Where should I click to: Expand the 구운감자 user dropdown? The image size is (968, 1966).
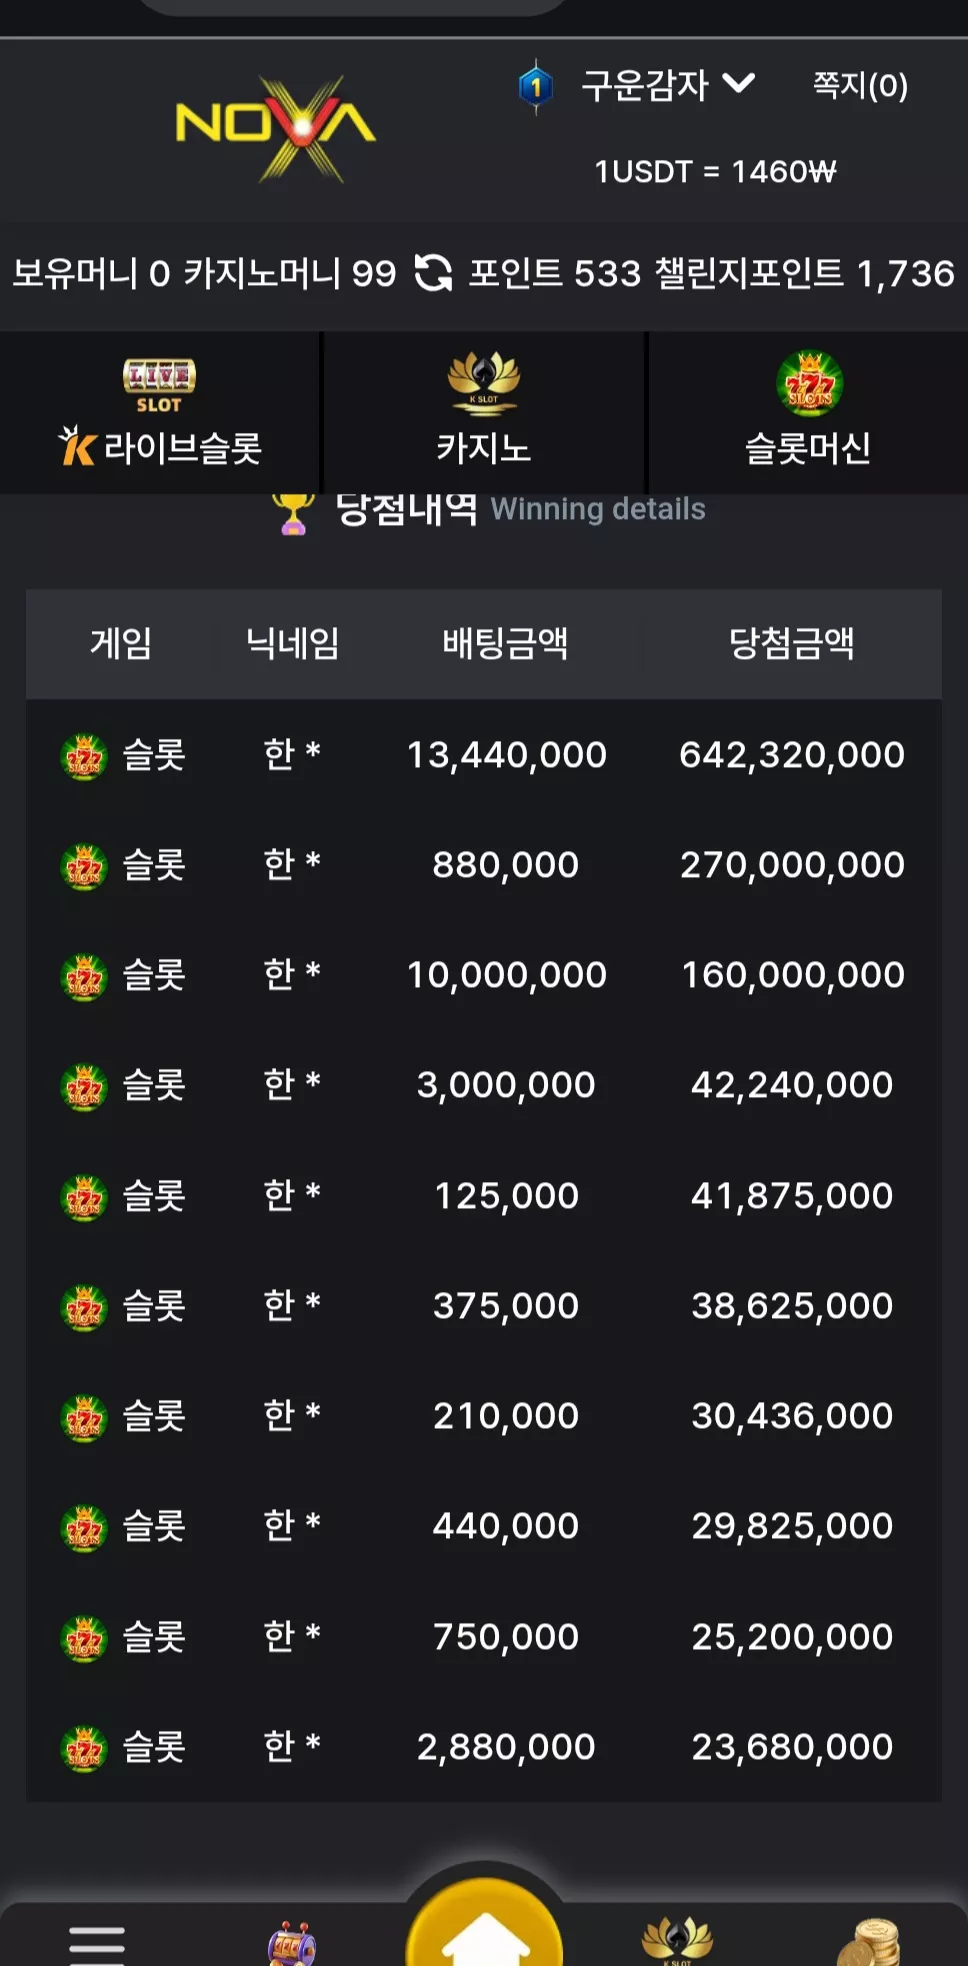pyautogui.click(x=668, y=86)
